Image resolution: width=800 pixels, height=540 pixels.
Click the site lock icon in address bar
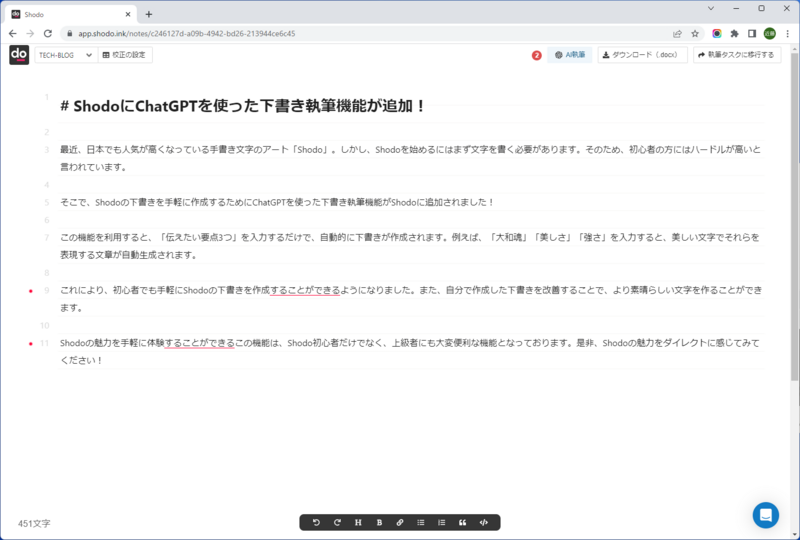69,34
